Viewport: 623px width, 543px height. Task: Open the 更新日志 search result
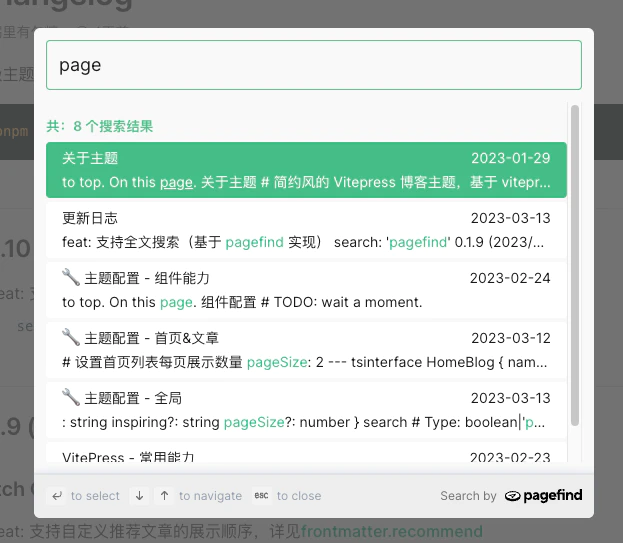(306, 229)
